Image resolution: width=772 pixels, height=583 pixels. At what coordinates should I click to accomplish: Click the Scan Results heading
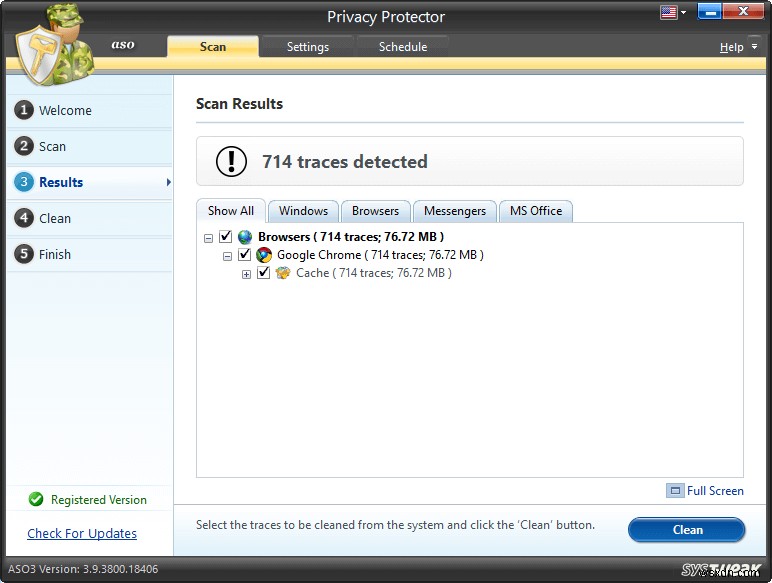coord(239,104)
